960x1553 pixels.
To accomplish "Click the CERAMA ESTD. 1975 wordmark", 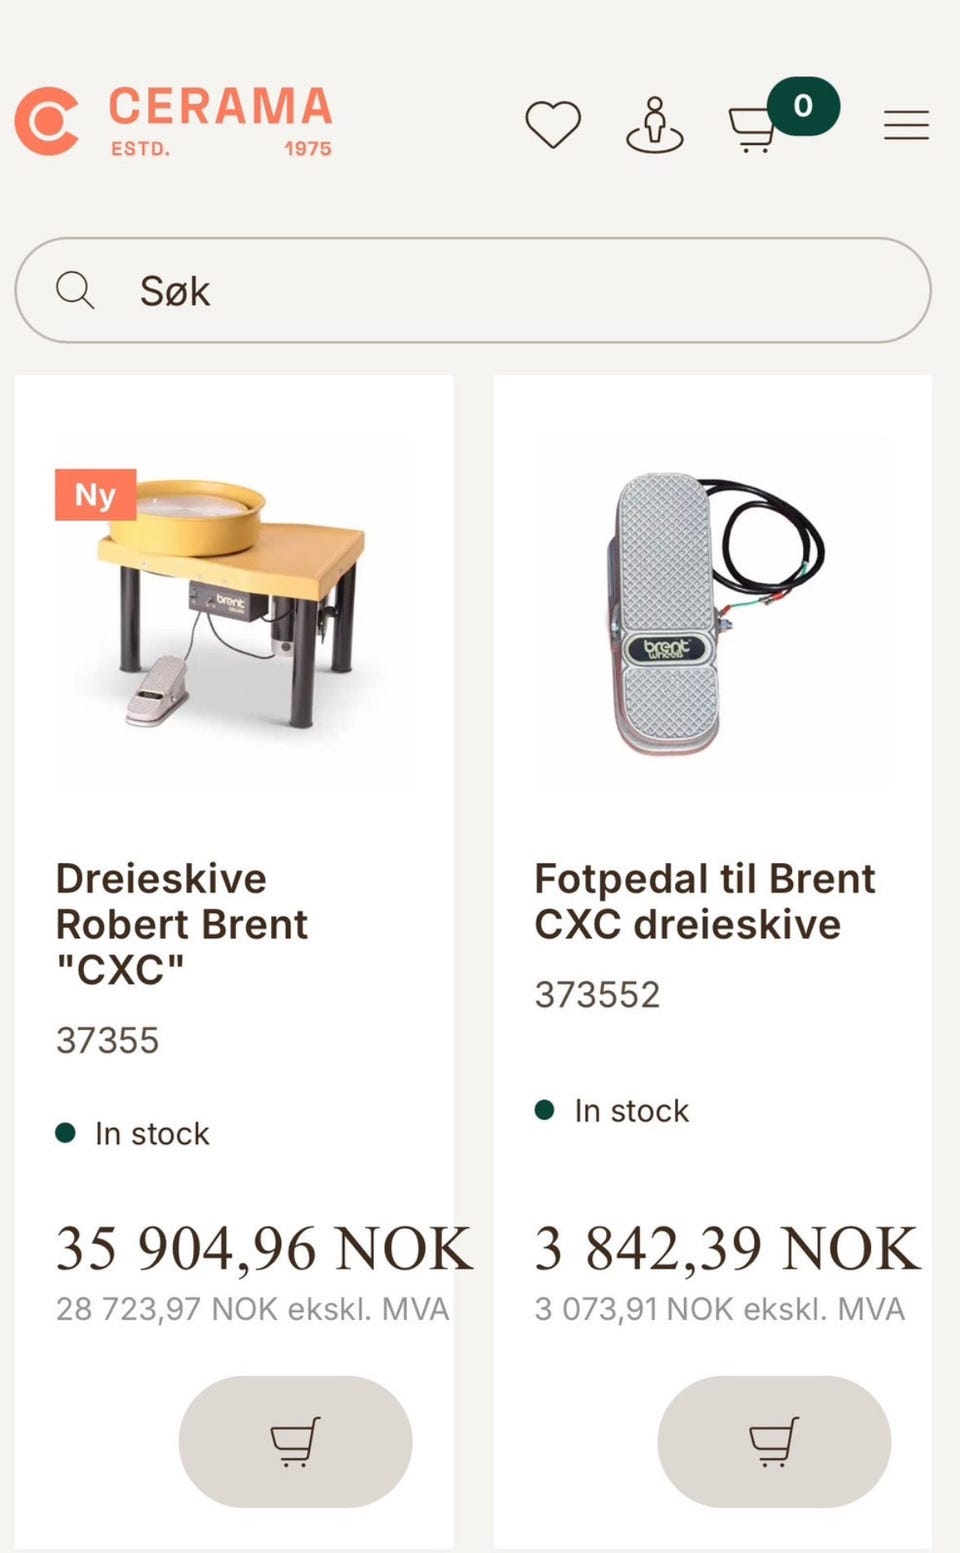I will [220, 121].
